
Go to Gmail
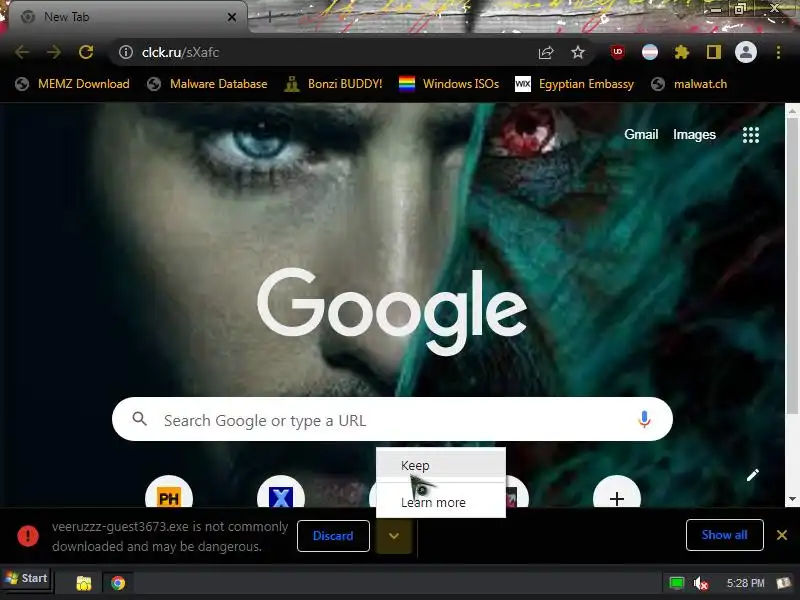(641, 134)
